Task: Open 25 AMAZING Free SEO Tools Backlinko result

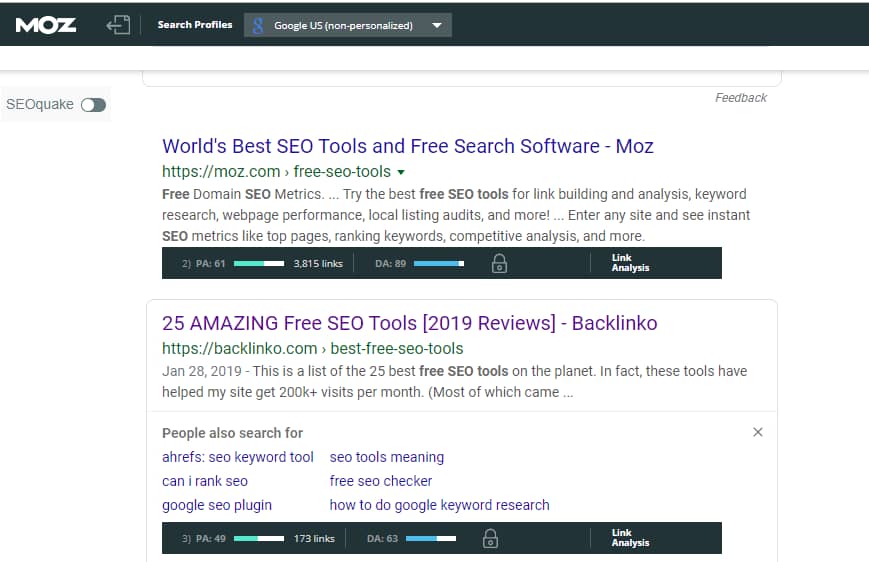Action: [410, 323]
